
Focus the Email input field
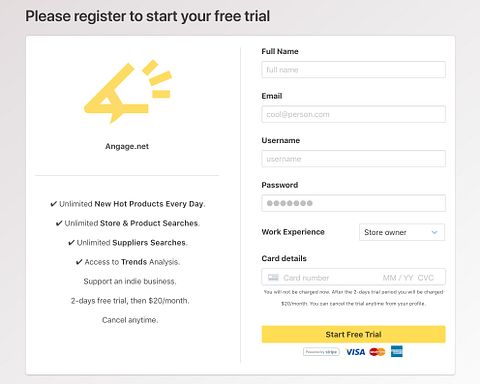pos(353,114)
